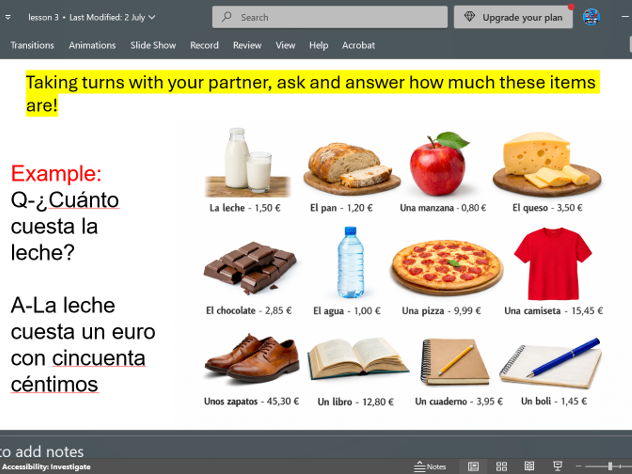
Task: Click caption La leche - 1,50 €
Action: (245, 208)
